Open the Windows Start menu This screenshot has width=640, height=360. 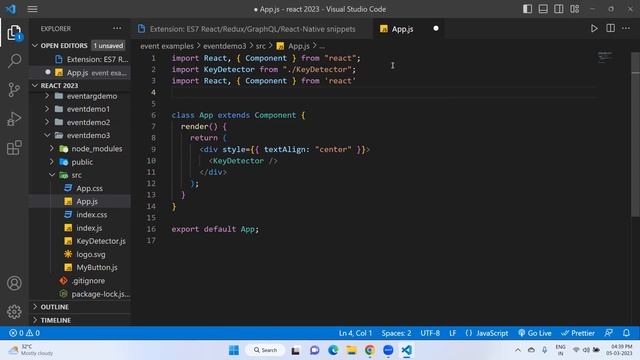click(x=234, y=350)
